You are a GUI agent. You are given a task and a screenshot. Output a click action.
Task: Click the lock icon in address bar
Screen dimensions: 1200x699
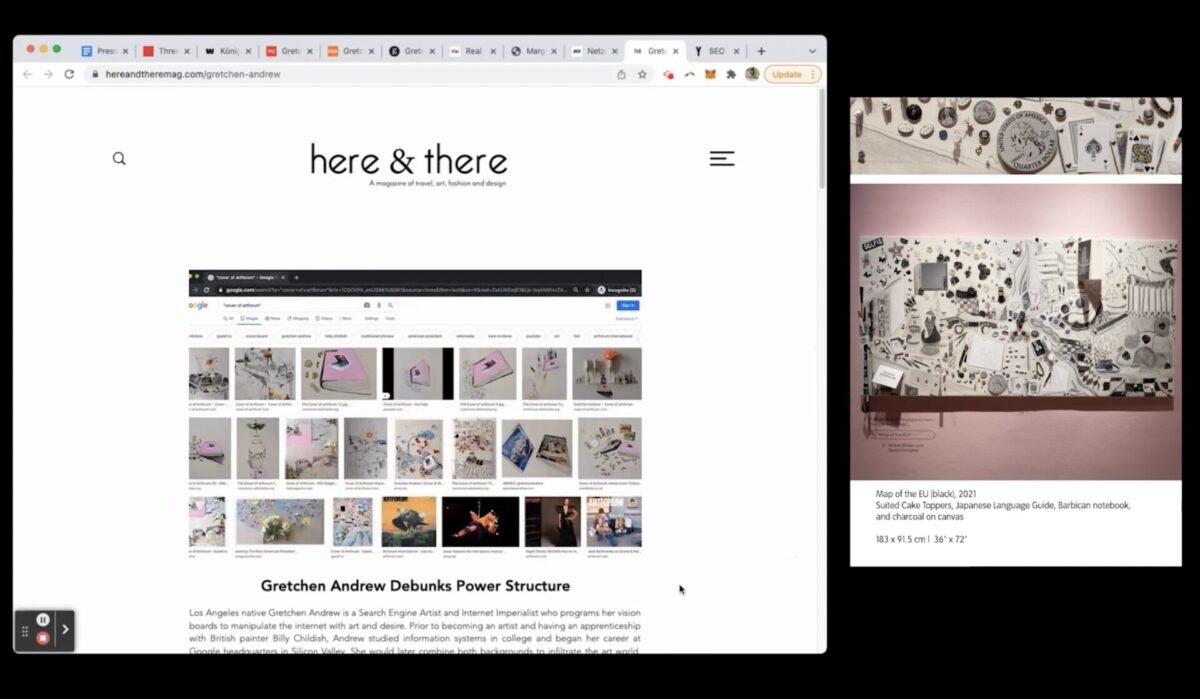tap(95, 74)
